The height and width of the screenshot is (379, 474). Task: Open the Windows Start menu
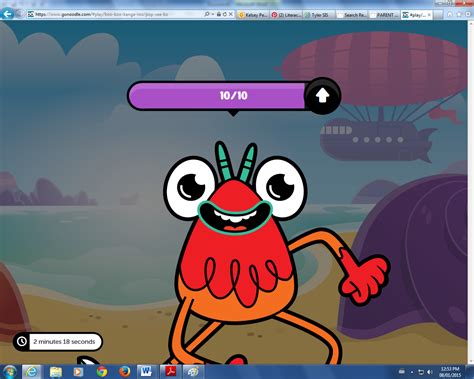point(9,371)
